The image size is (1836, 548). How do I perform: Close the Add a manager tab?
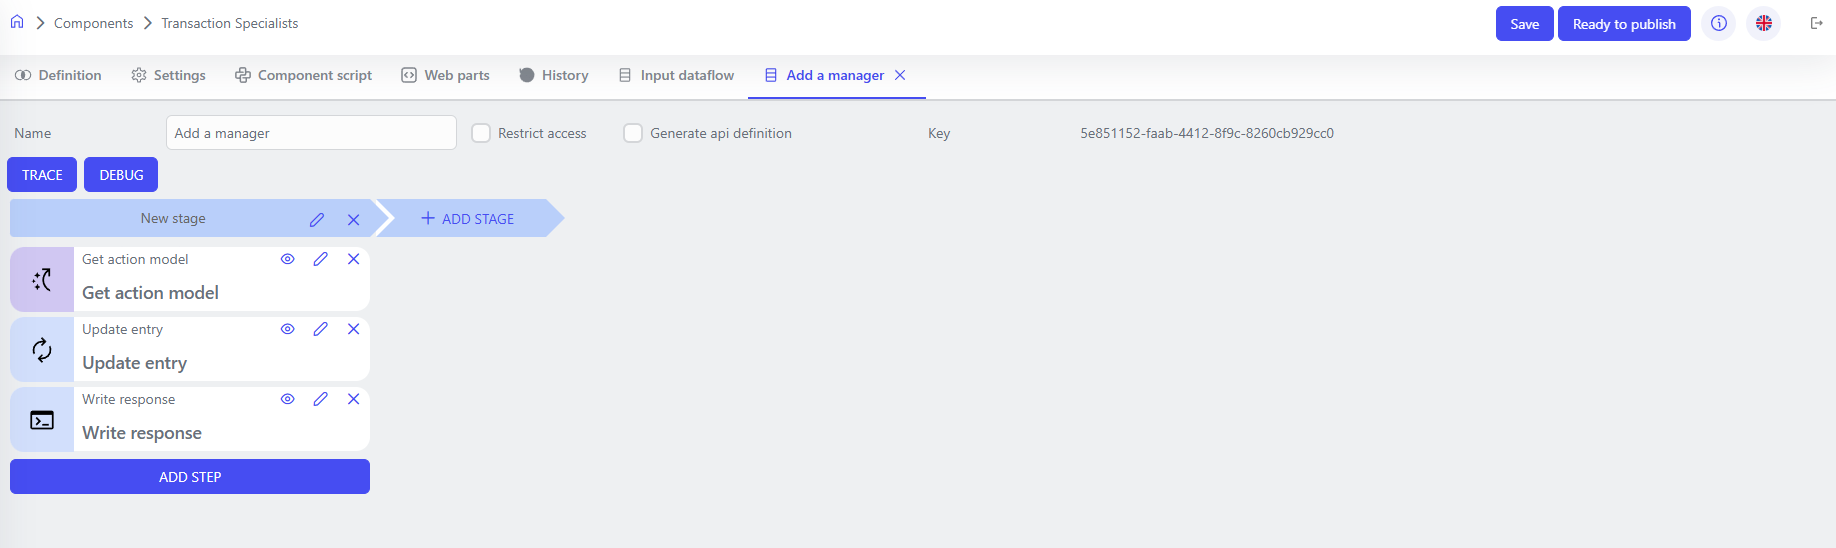pyautogui.click(x=900, y=75)
